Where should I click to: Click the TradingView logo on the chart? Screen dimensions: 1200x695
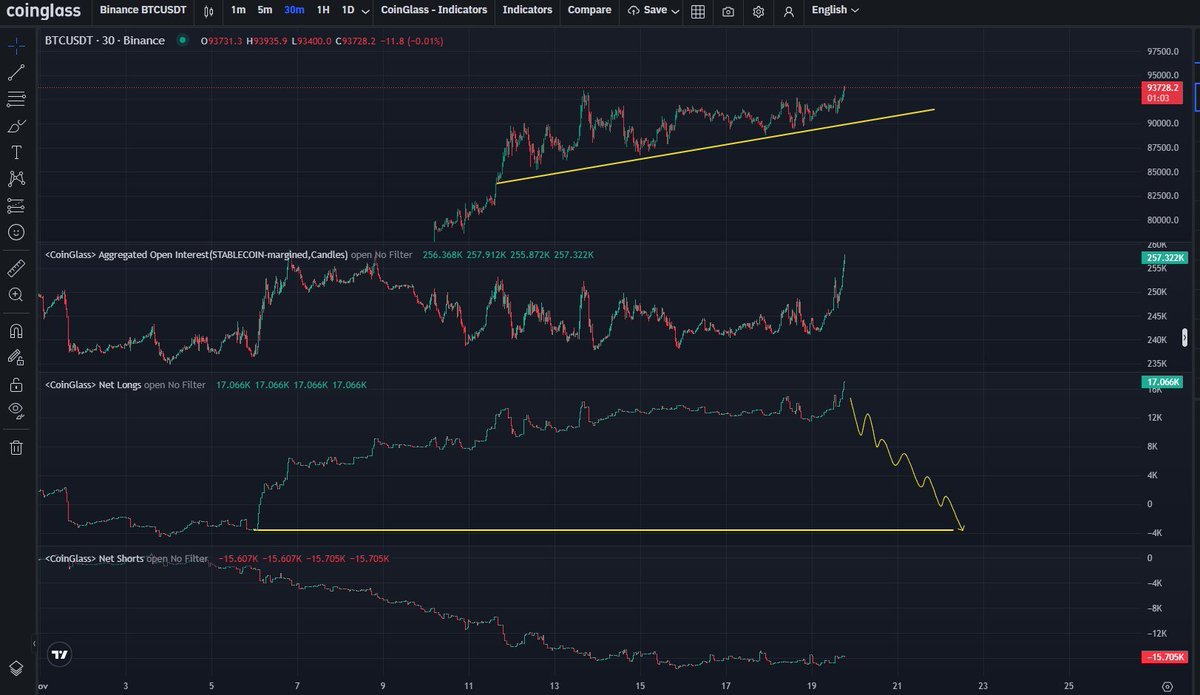pos(60,655)
